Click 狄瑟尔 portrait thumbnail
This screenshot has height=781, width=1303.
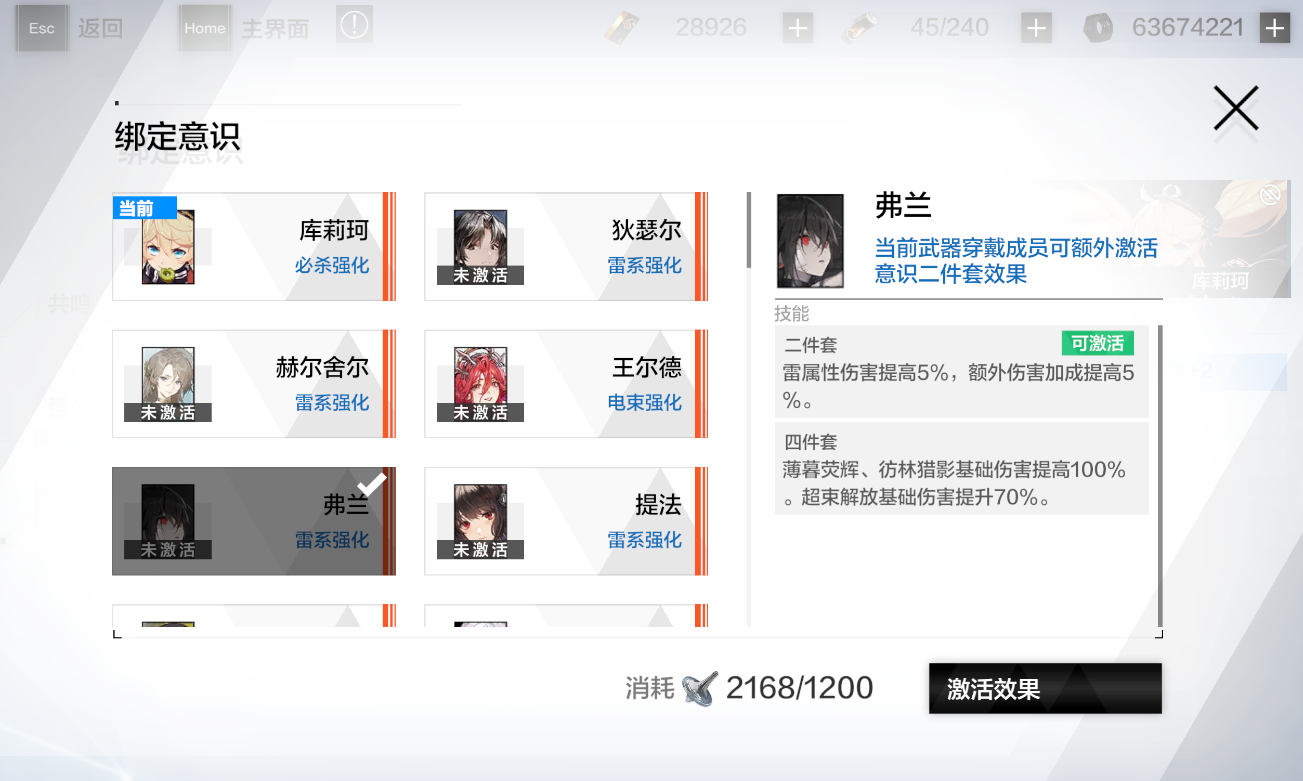coord(480,247)
